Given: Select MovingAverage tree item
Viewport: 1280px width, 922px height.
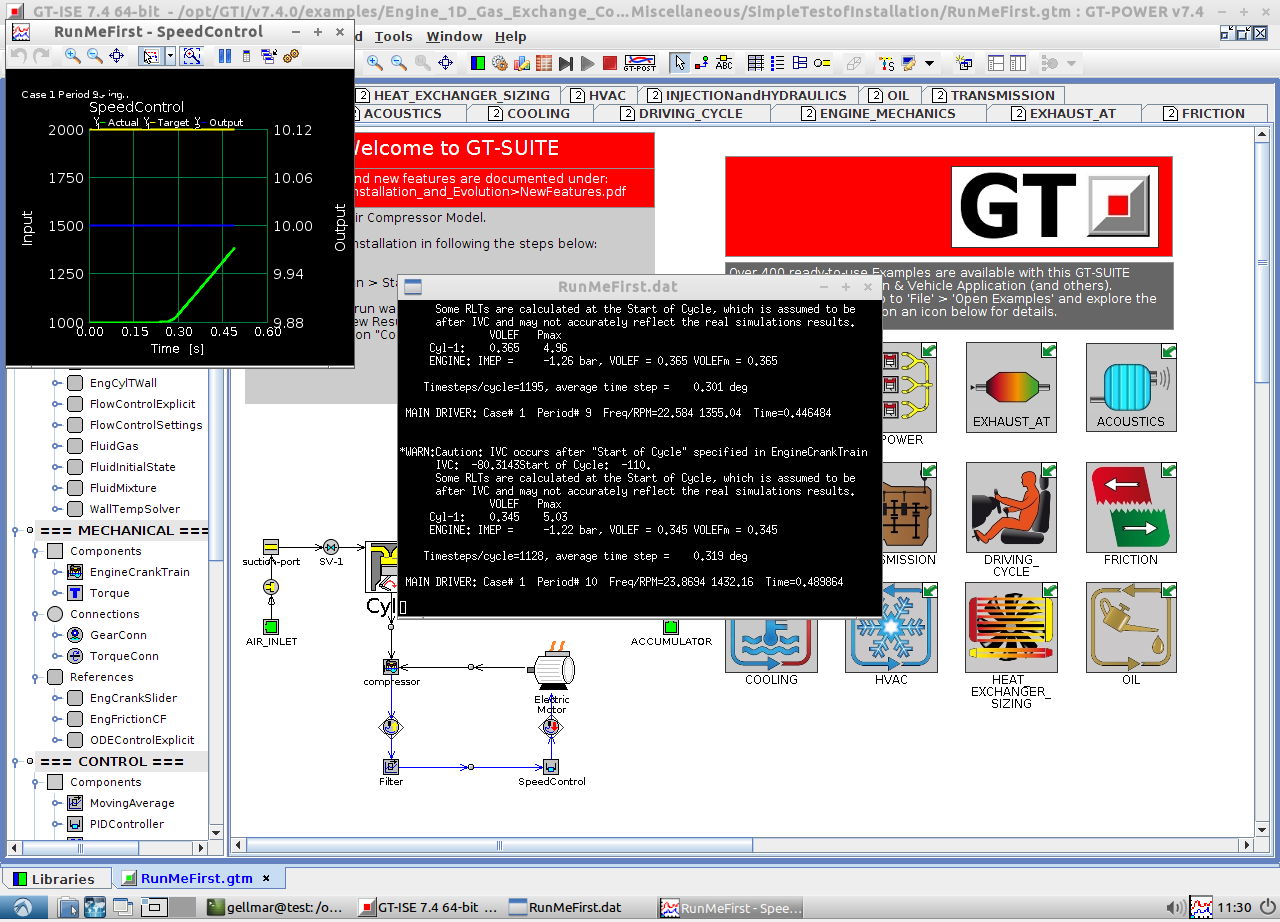Looking at the screenshot, I should 131,803.
